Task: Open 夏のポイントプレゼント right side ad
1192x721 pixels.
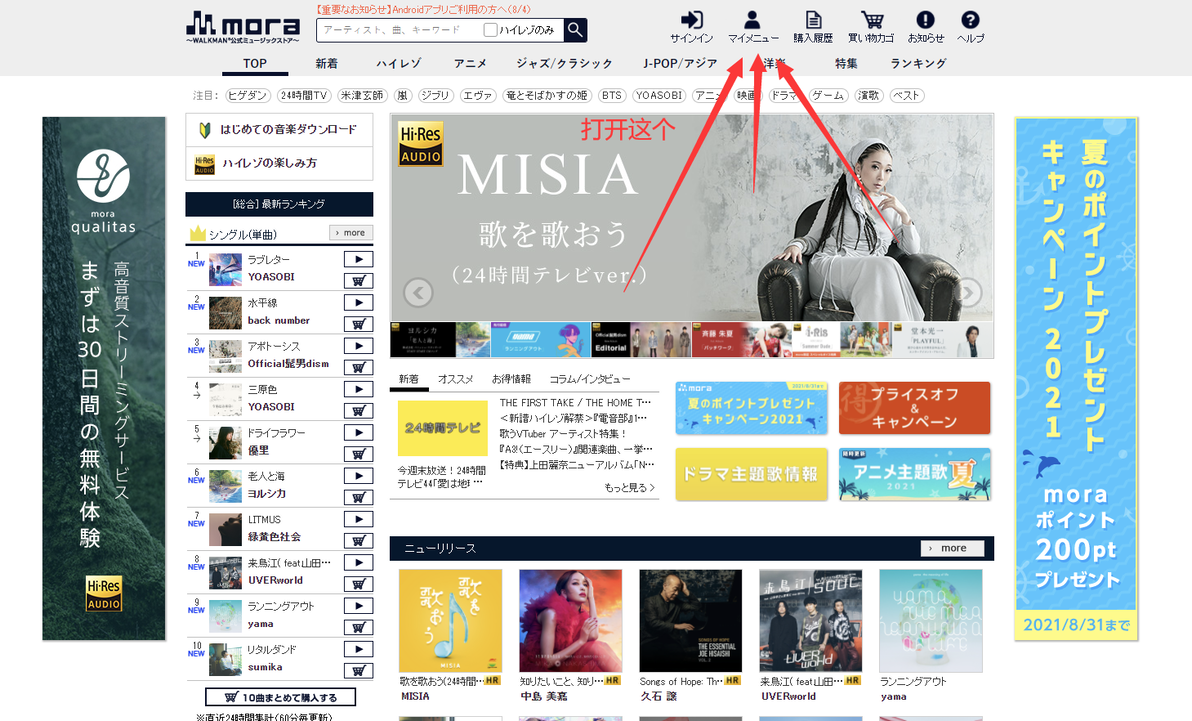Action: click(1076, 378)
